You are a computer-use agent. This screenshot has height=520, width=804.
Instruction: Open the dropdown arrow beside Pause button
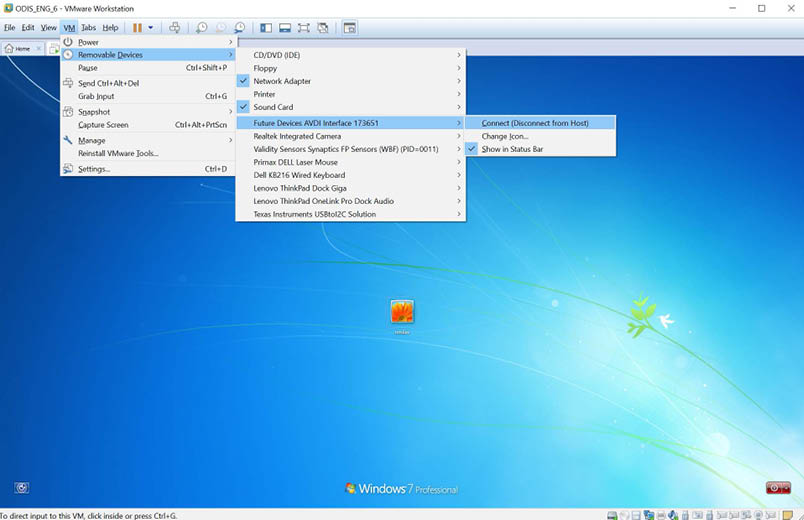tap(151, 28)
